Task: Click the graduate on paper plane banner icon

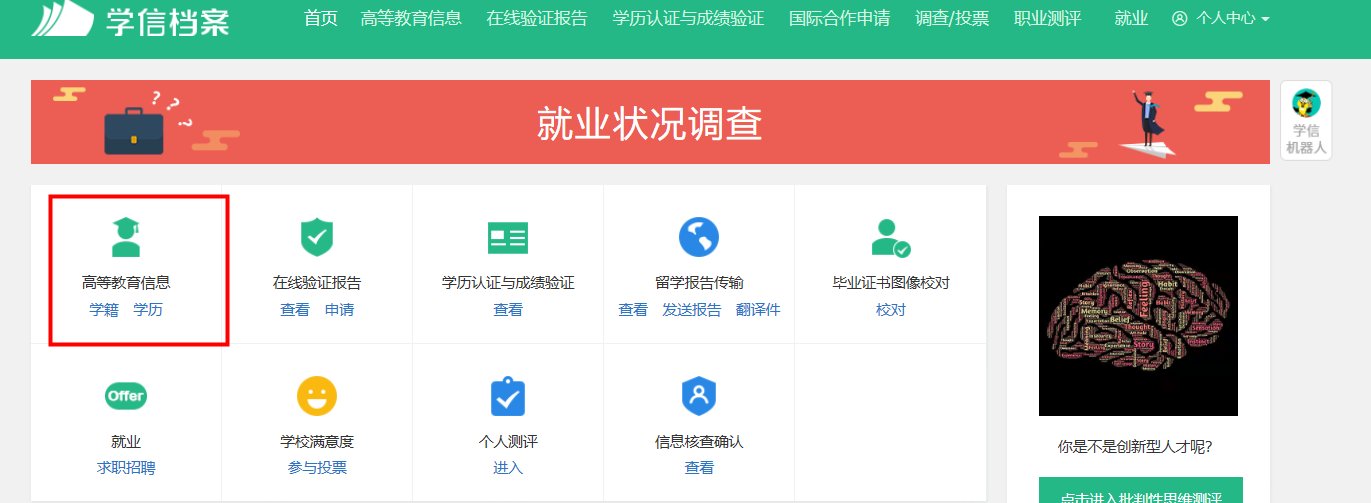Action: (1146, 124)
